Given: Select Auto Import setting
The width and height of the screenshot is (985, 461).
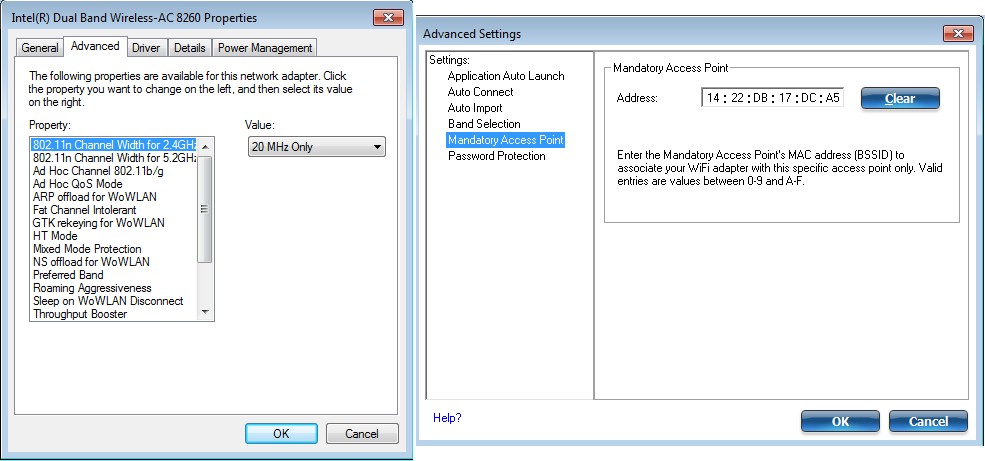Looking at the screenshot, I should coord(475,108).
